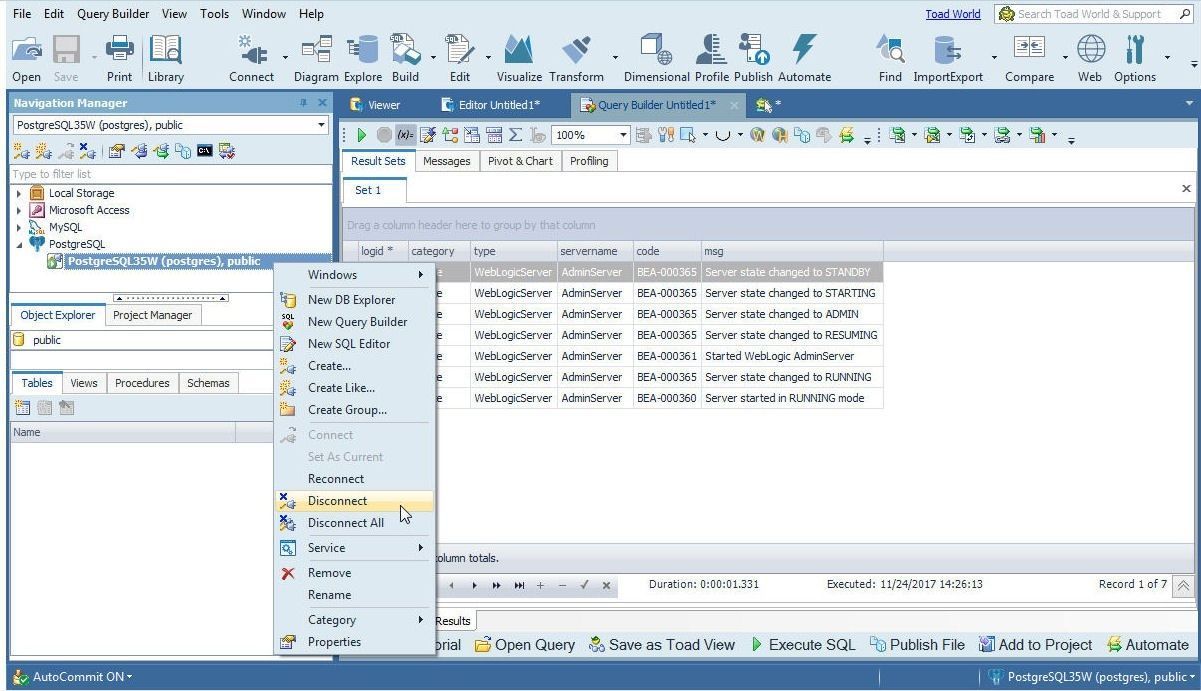
Task: Open the ImportExport tool
Action: [x=948, y=58]
